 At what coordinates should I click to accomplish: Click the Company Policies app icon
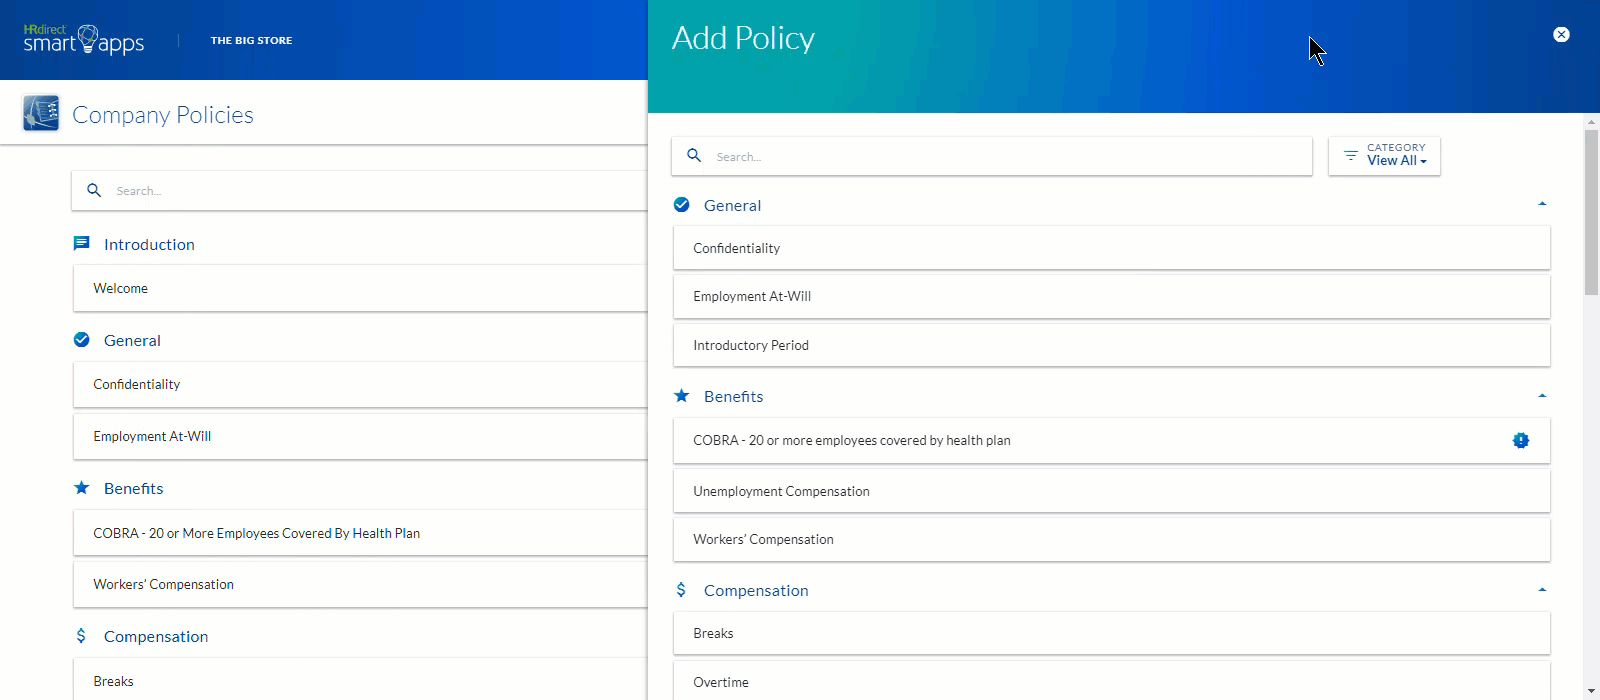[41, 113]
